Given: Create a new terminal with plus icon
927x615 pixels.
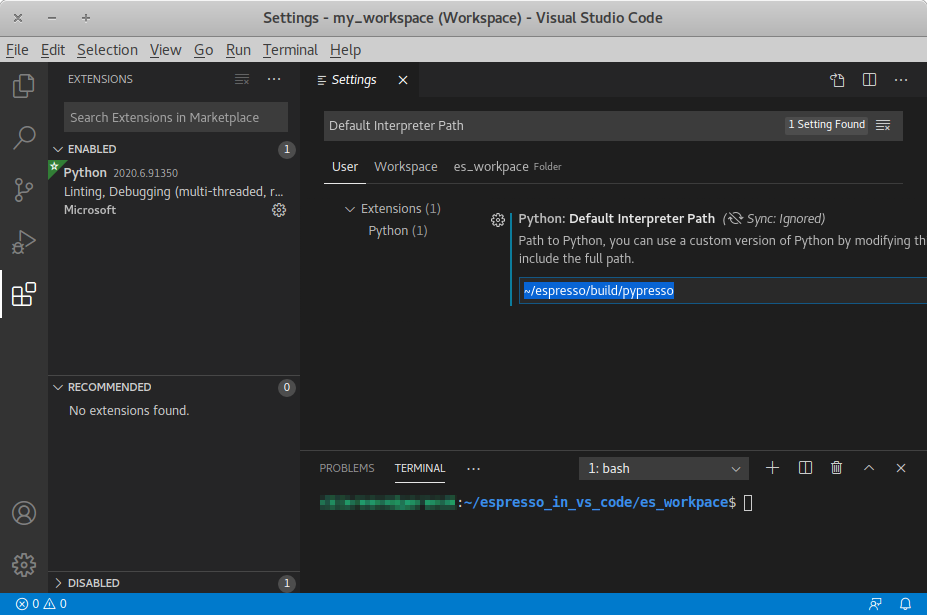Looking at the screenshot, I should [x=772, y=468].
